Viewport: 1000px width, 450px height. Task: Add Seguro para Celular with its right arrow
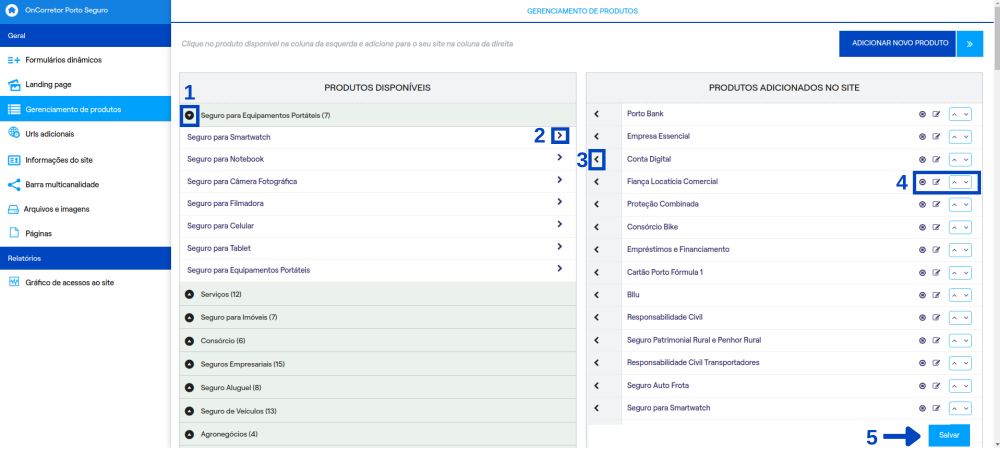[559, 224]
